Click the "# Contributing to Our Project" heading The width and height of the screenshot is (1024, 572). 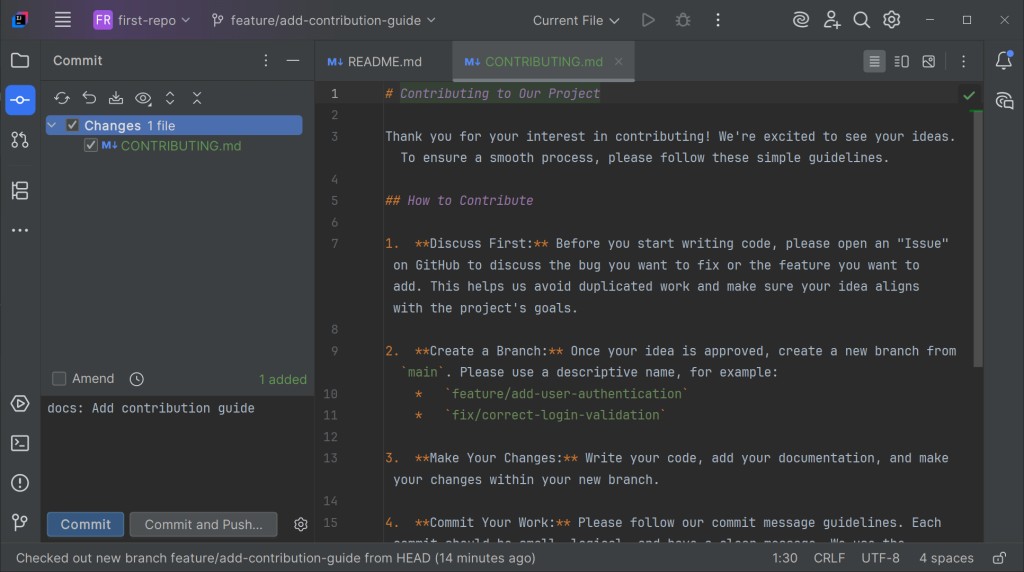(492, 93)
